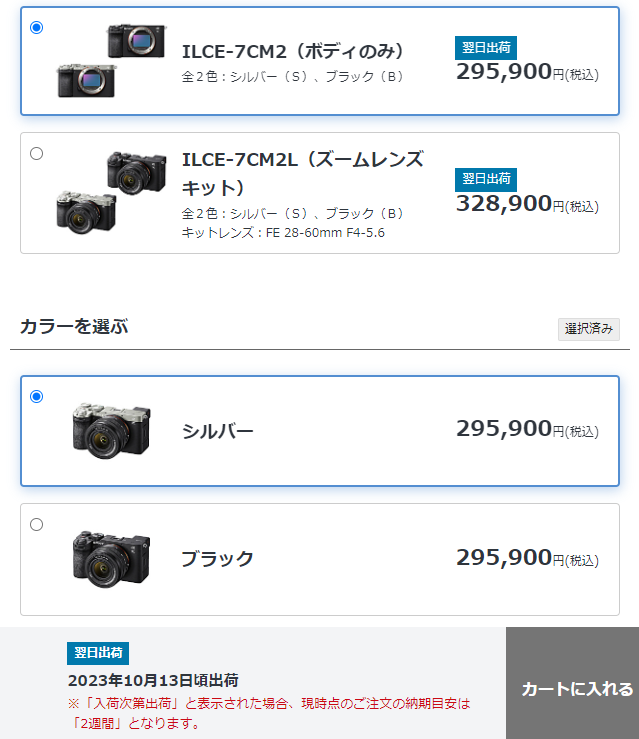
Task: Click the silver camera image in color section
Action: (x=111, y=431)
